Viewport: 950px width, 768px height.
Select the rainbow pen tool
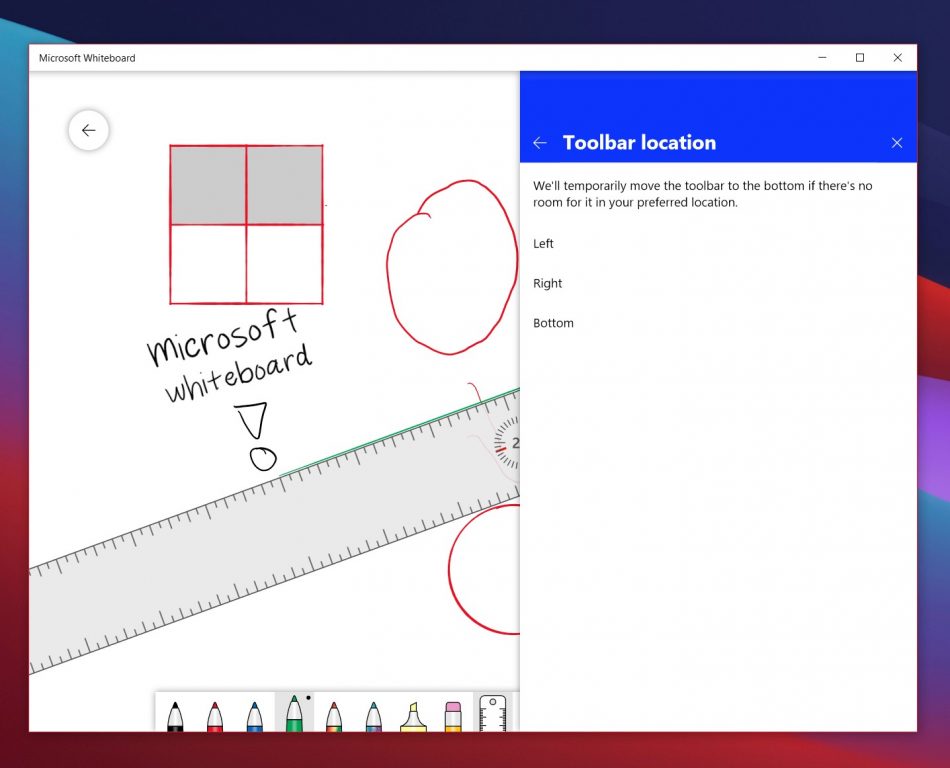point(334,715)
